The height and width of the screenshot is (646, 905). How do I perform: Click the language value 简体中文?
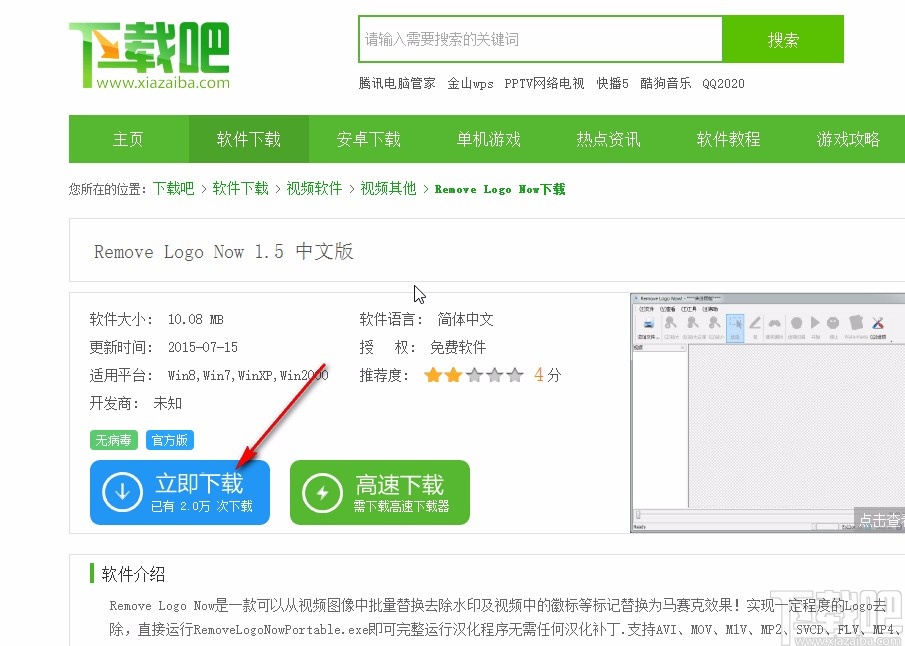(x=465, y=319)
